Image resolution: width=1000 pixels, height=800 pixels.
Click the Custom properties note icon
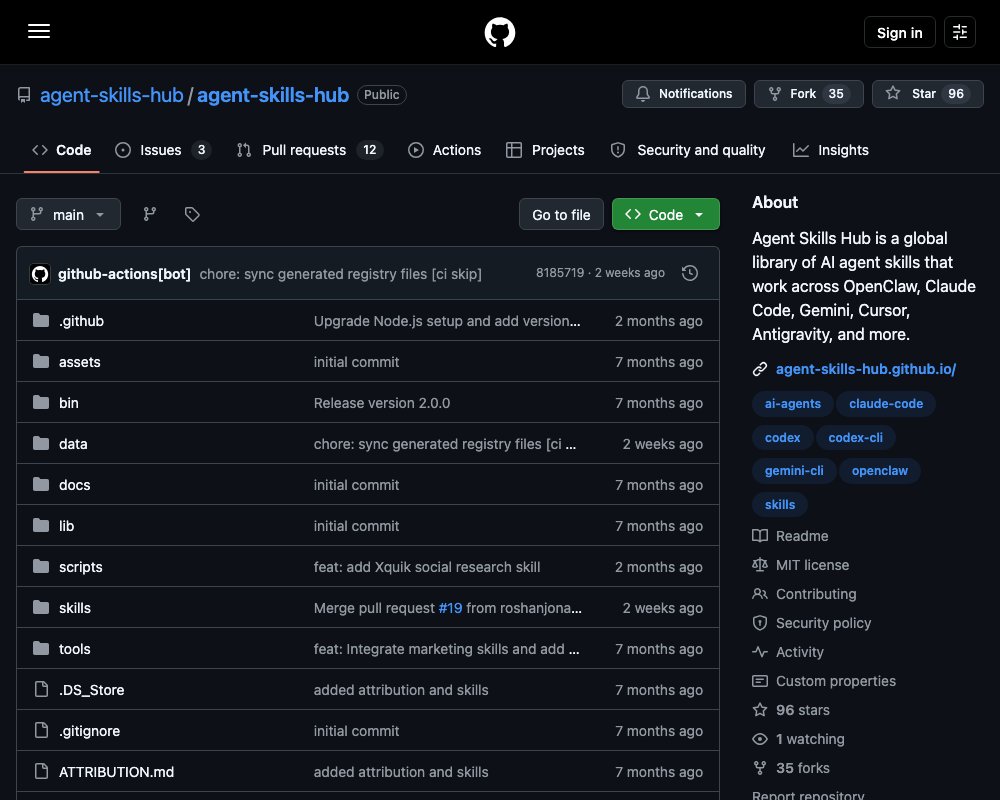(x=760, y=681)
